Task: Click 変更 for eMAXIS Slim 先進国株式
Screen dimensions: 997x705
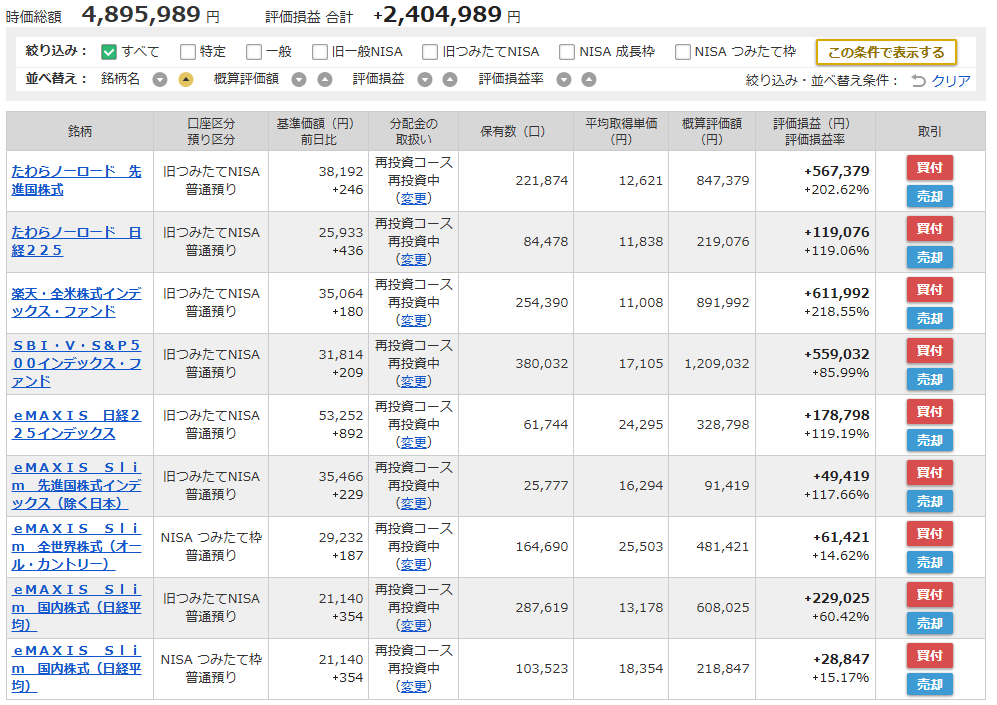Action: click(413, 503)
